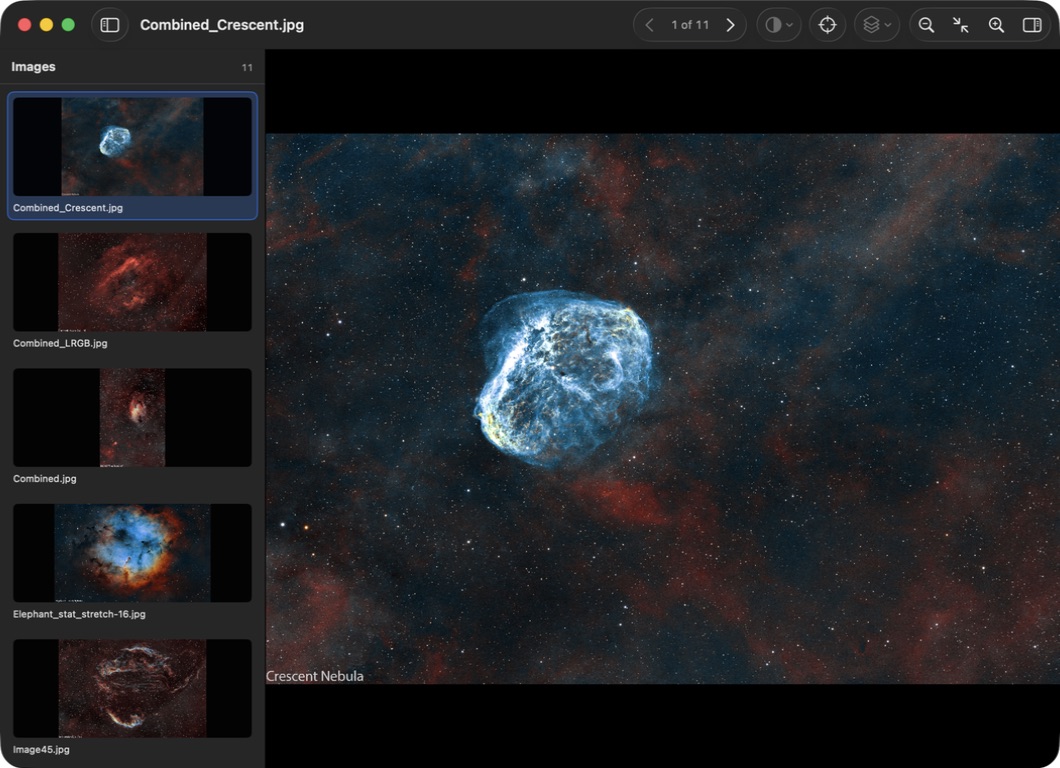The image size is (1060, 768).
Task: Click the main Crescent Nebula image
Action: click(x=662, y=408)
